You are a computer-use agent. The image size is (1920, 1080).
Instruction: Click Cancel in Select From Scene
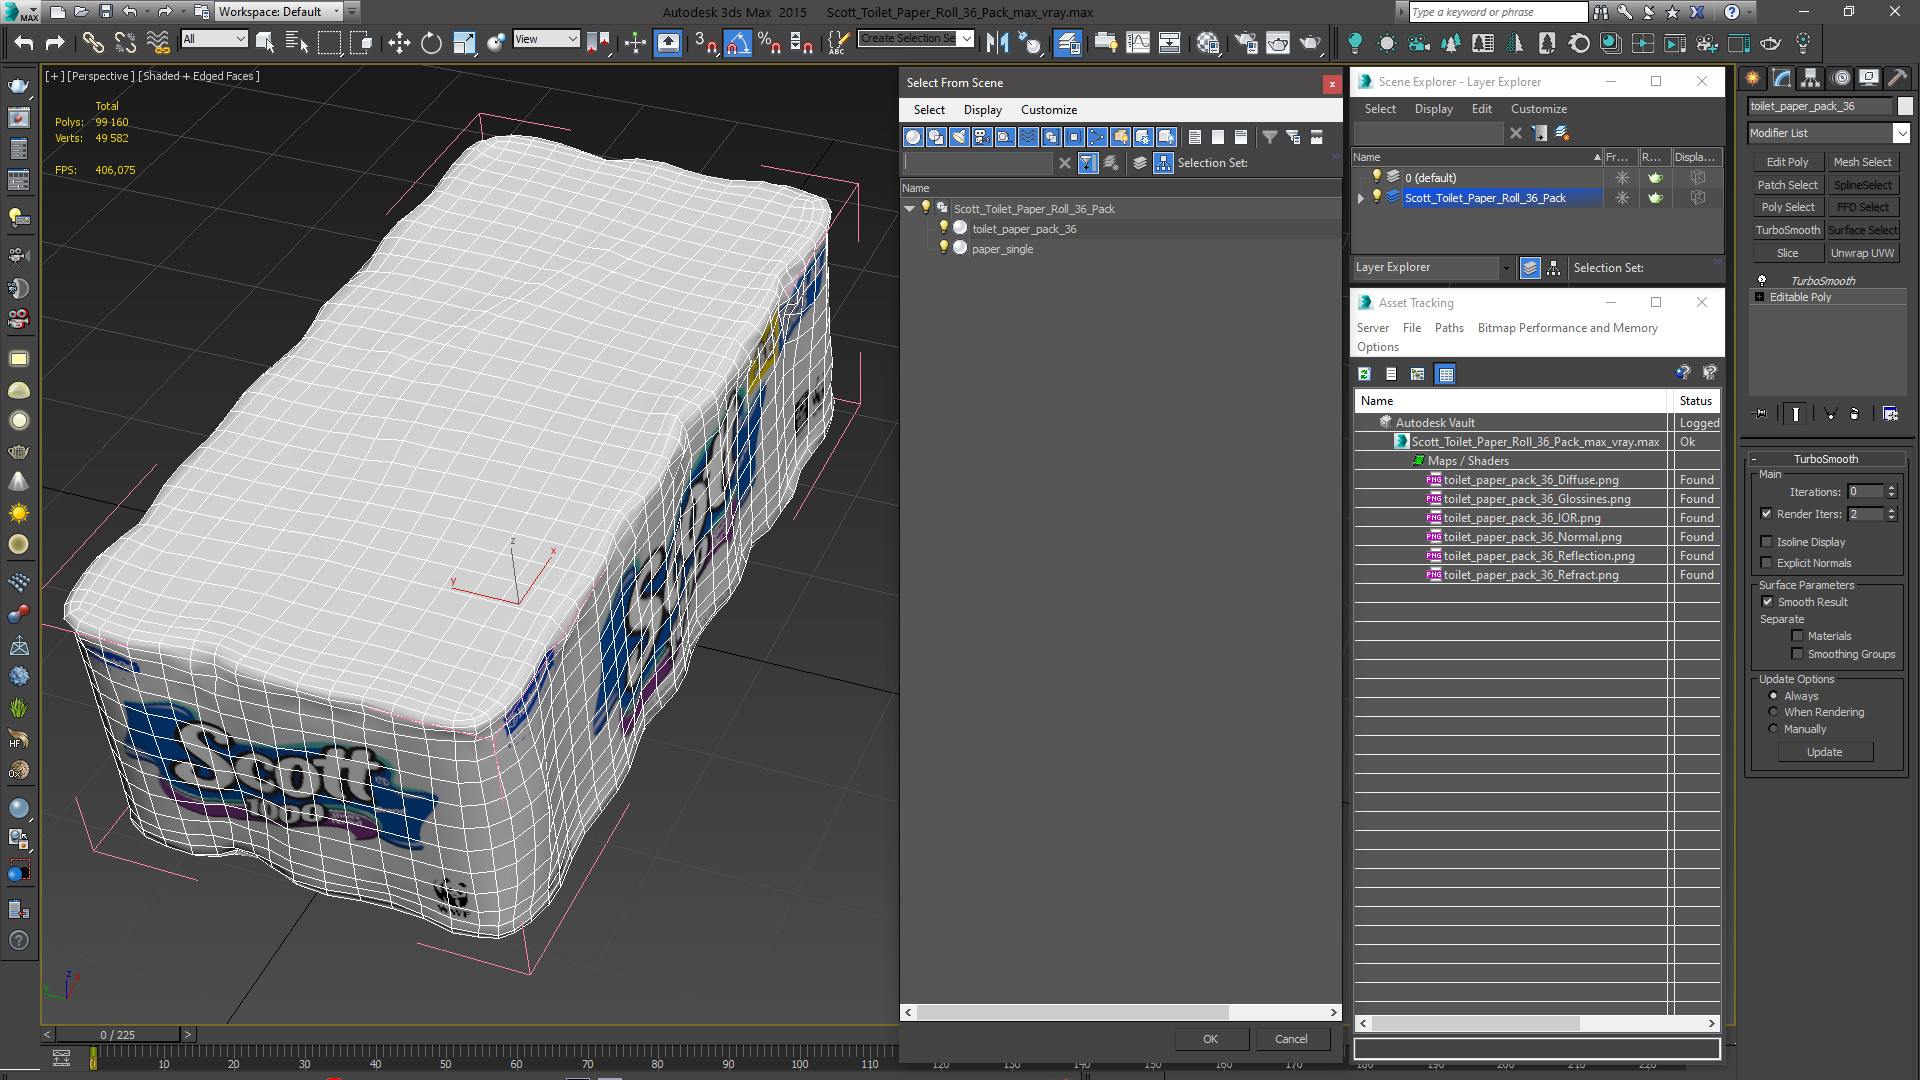pos(1291,1039)
